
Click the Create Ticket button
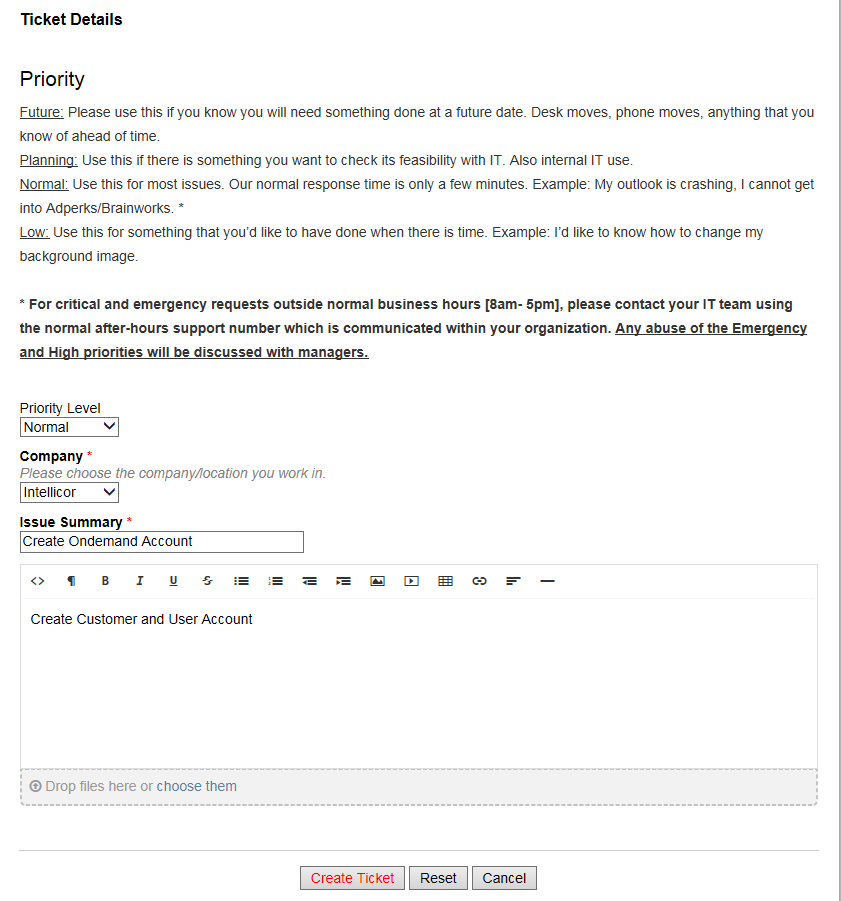click(x=352, y=878)
